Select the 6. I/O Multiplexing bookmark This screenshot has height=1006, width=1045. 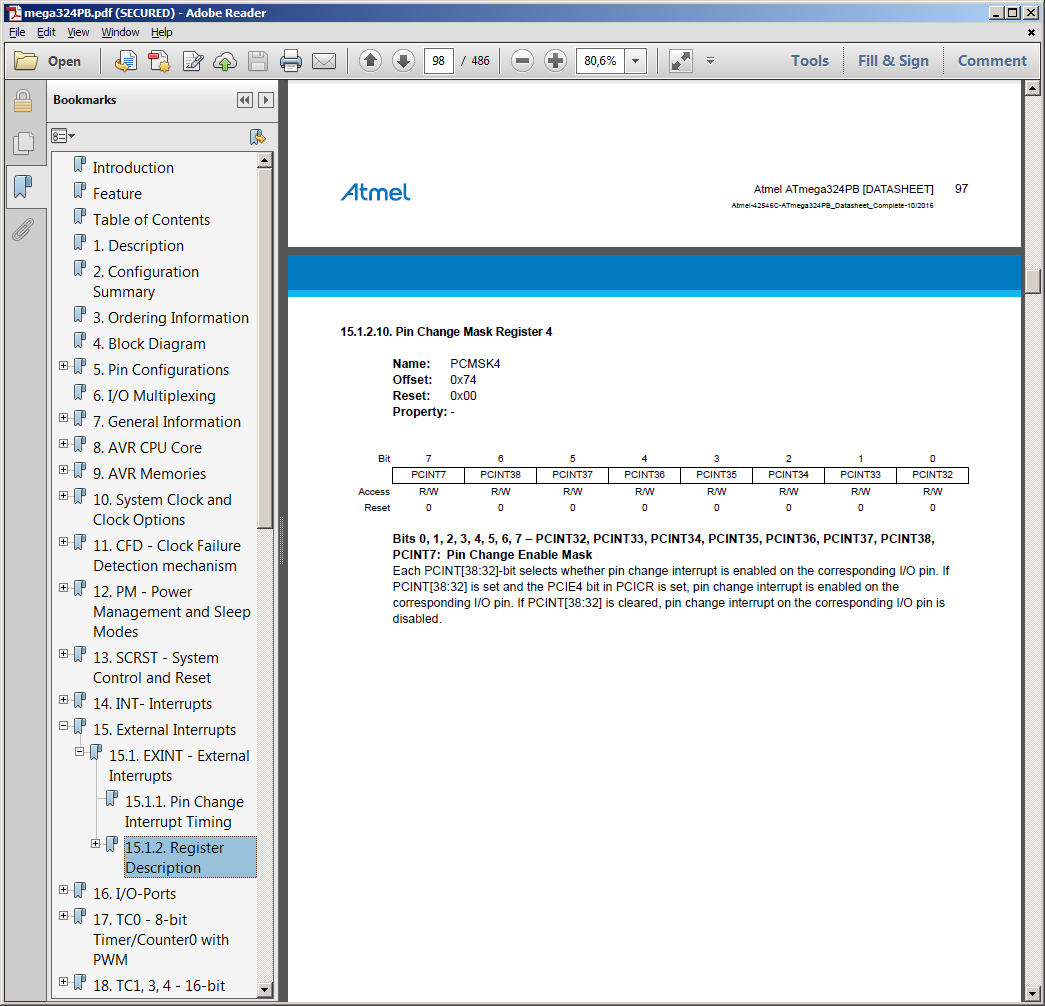point(154,395)
